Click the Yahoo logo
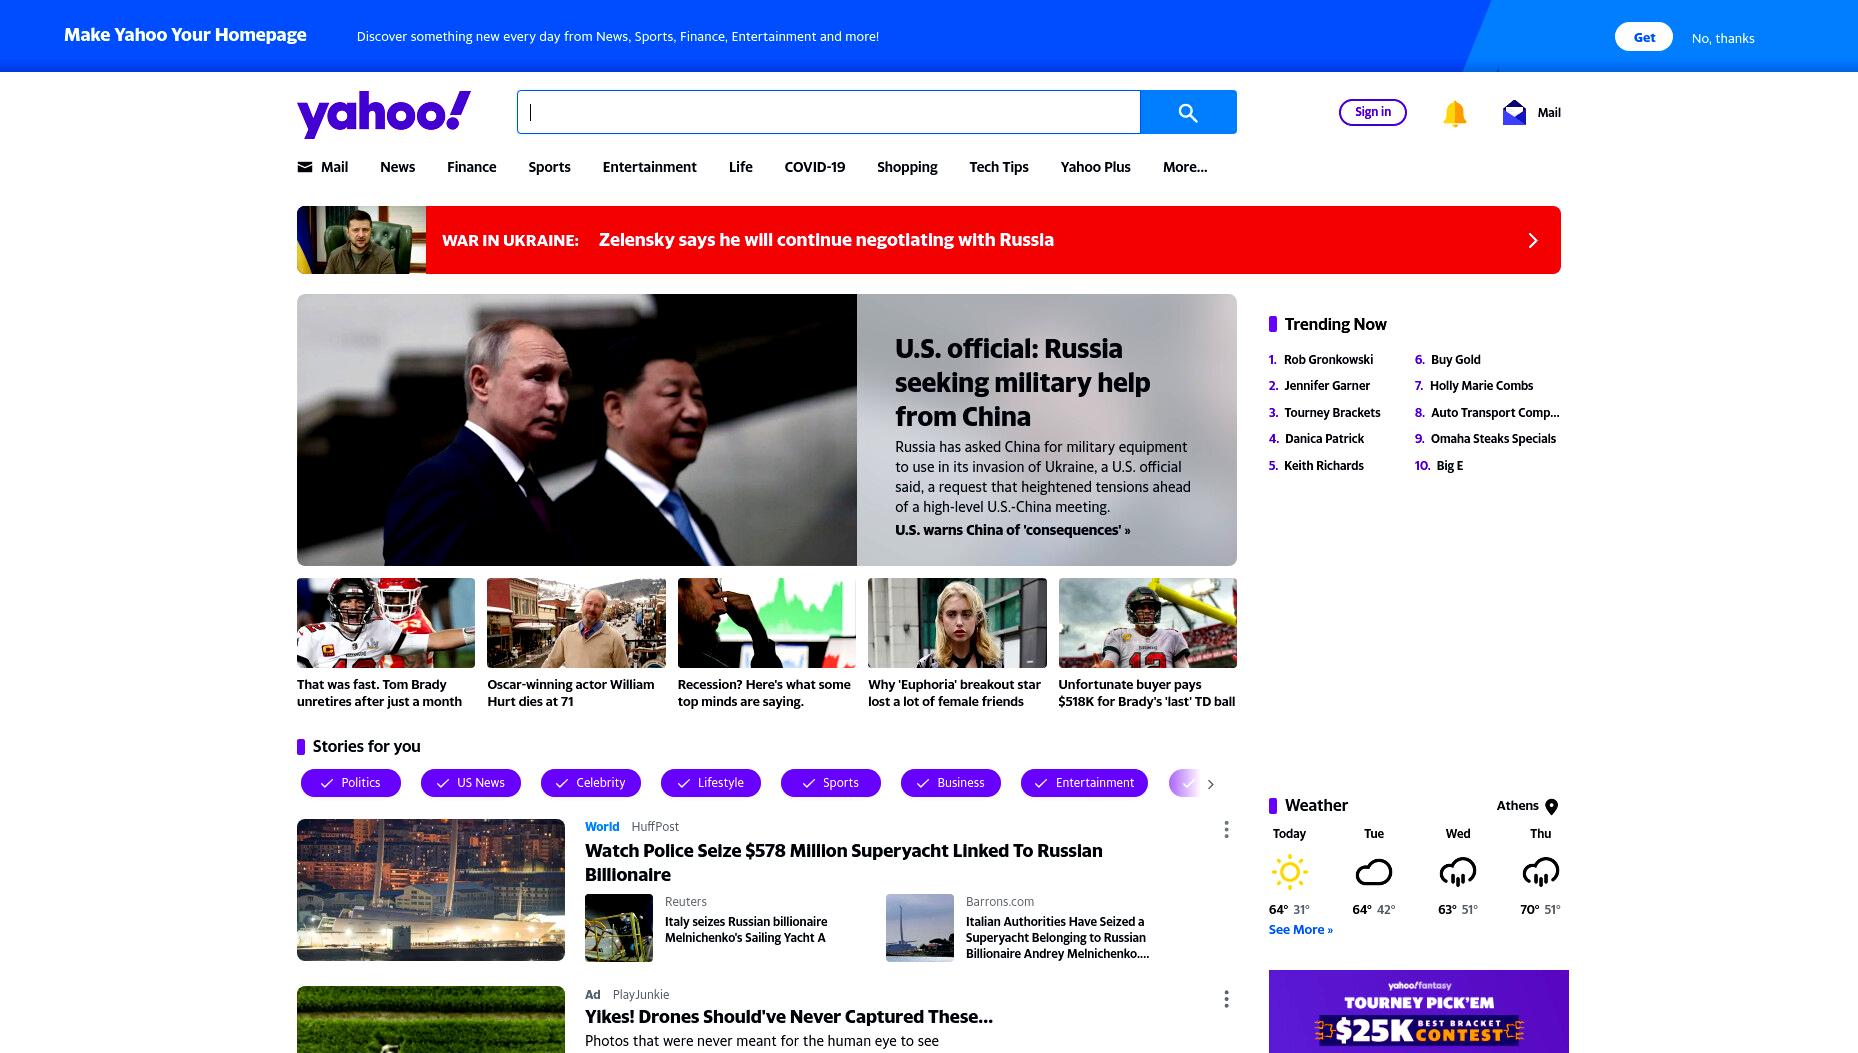Viewport: 1858px width, 1053px height. pos(384,113)
